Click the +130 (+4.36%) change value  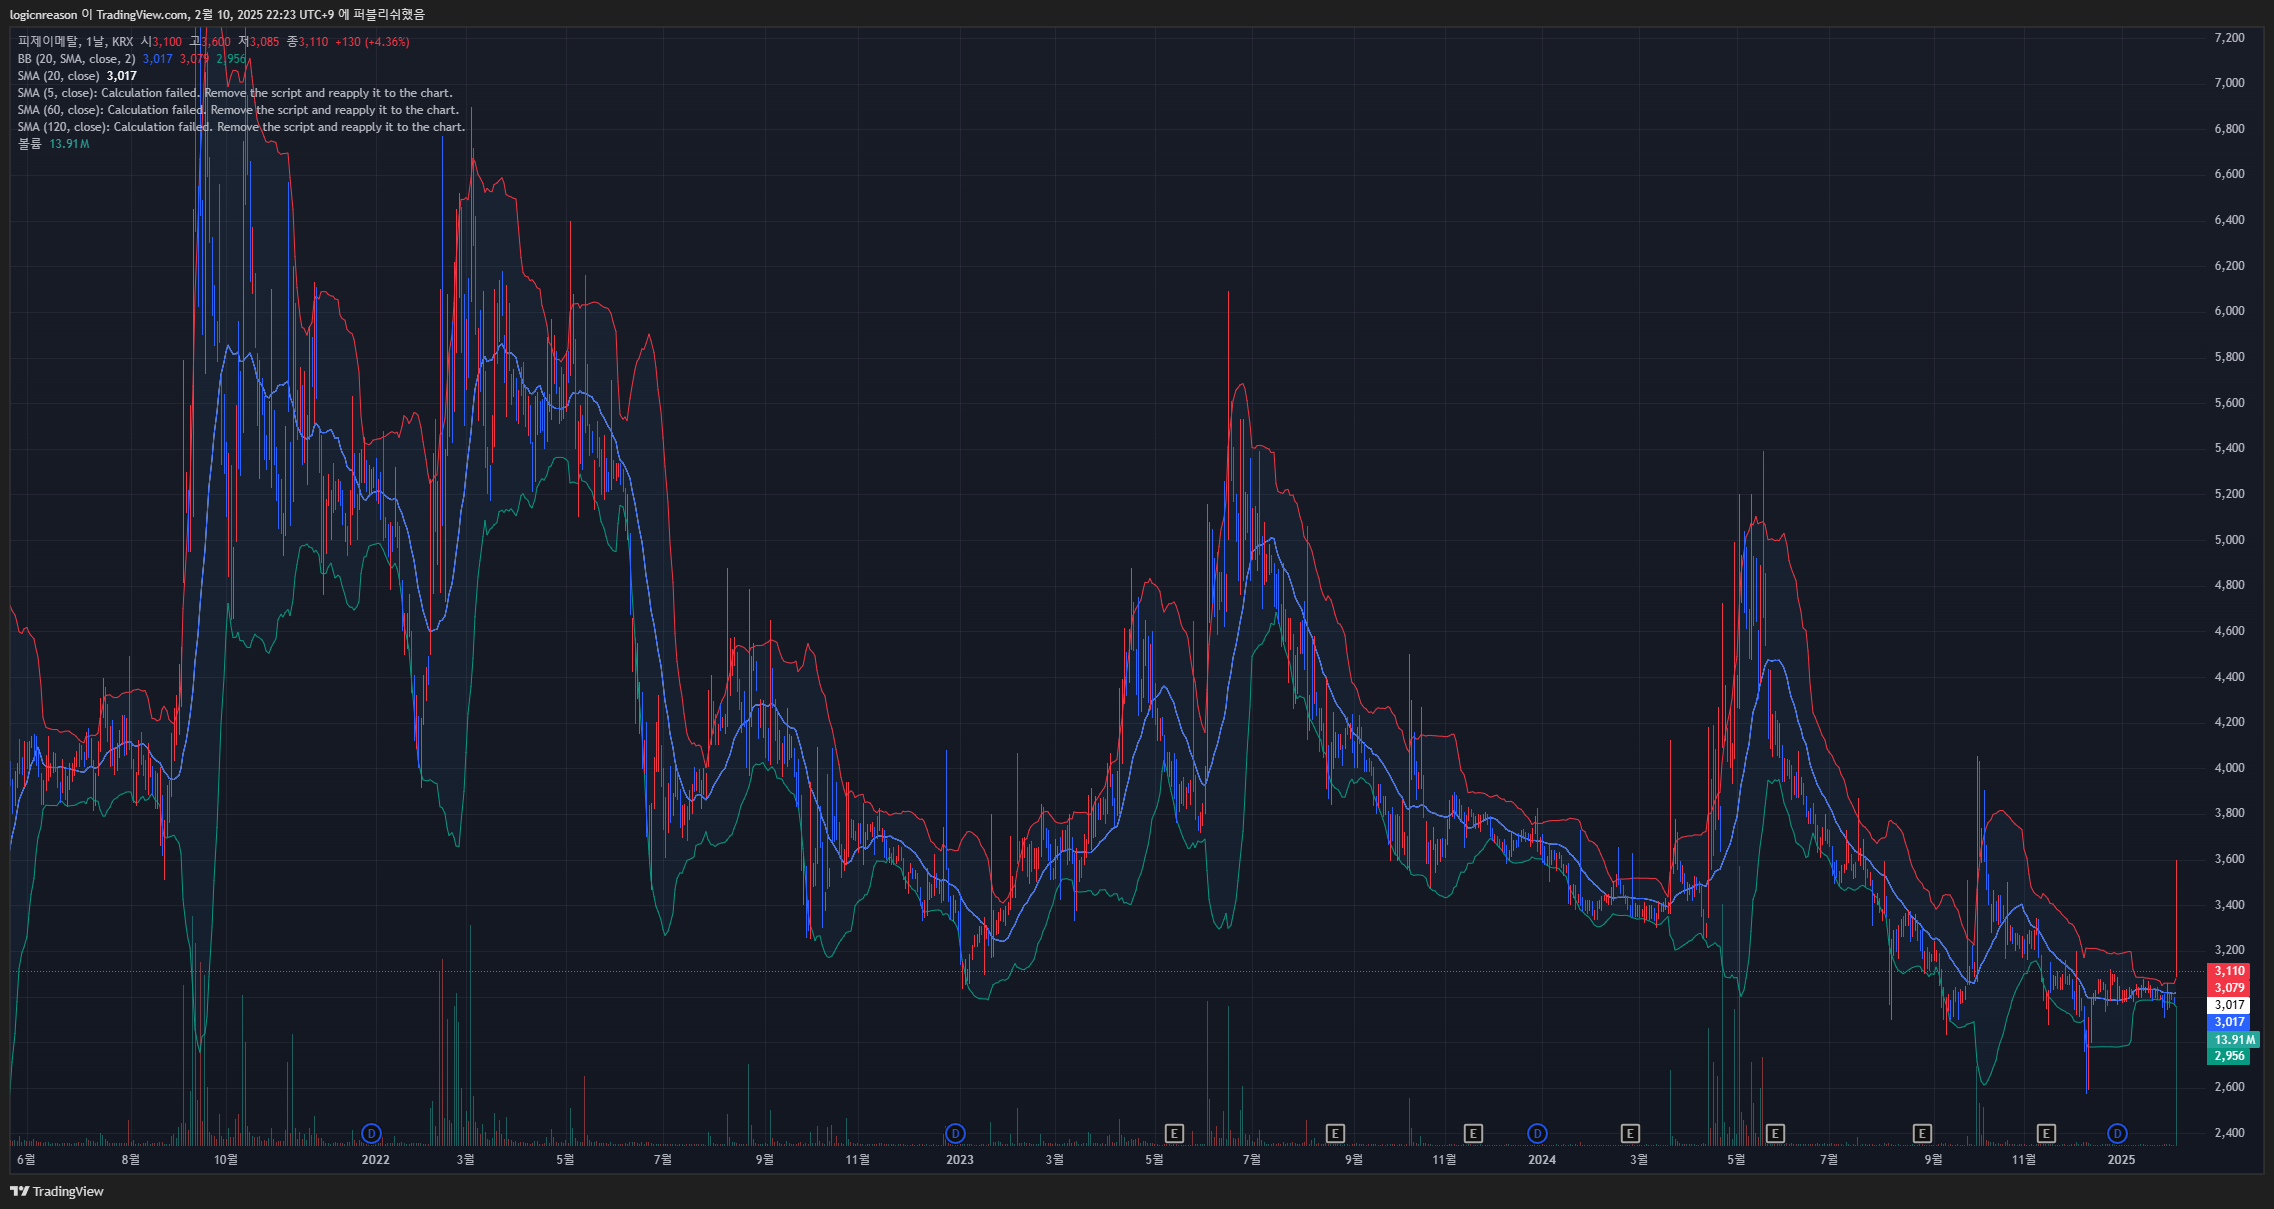(372, 42)
